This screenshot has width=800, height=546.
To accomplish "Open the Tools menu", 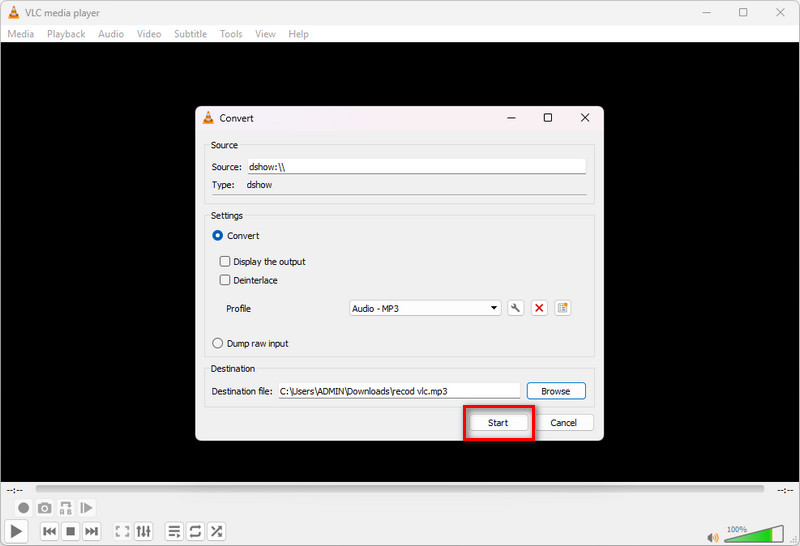I will point(231,34).
